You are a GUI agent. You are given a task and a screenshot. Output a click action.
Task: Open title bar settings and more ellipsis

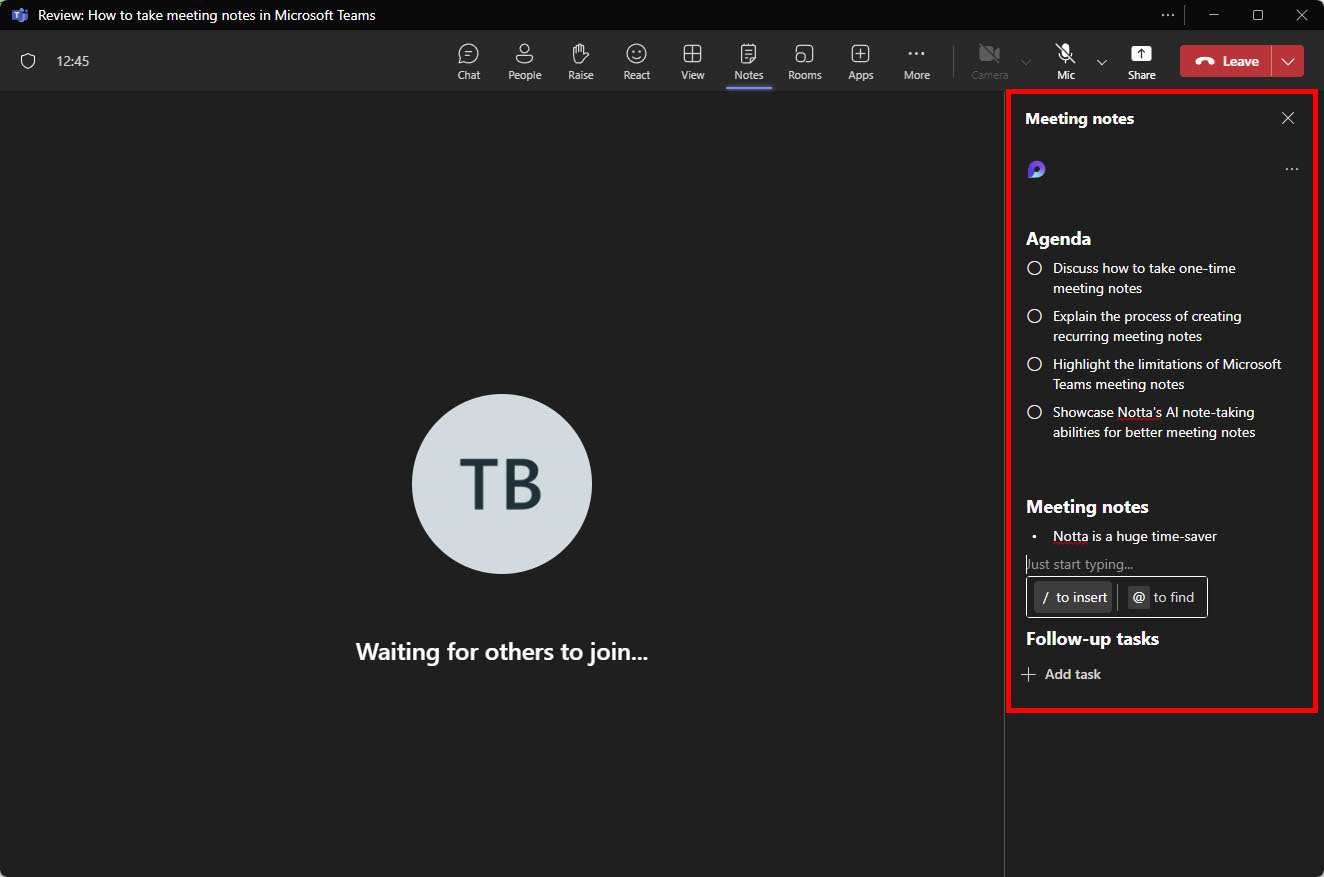click(1168, 15)
